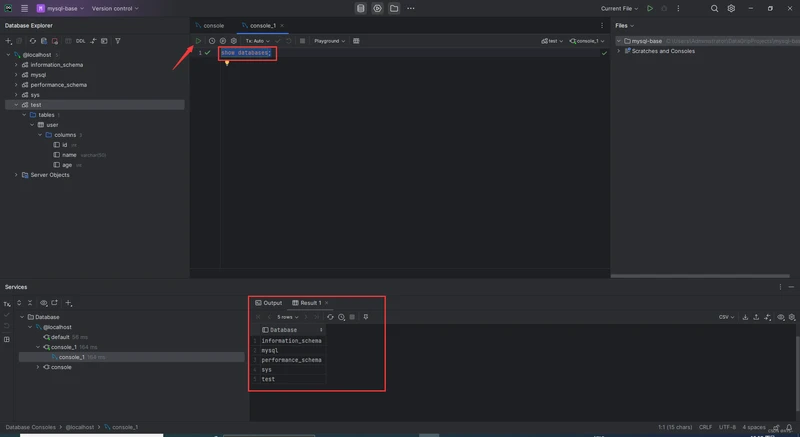Select the user table in the tree
800x437 pixels.
[52, 125]
